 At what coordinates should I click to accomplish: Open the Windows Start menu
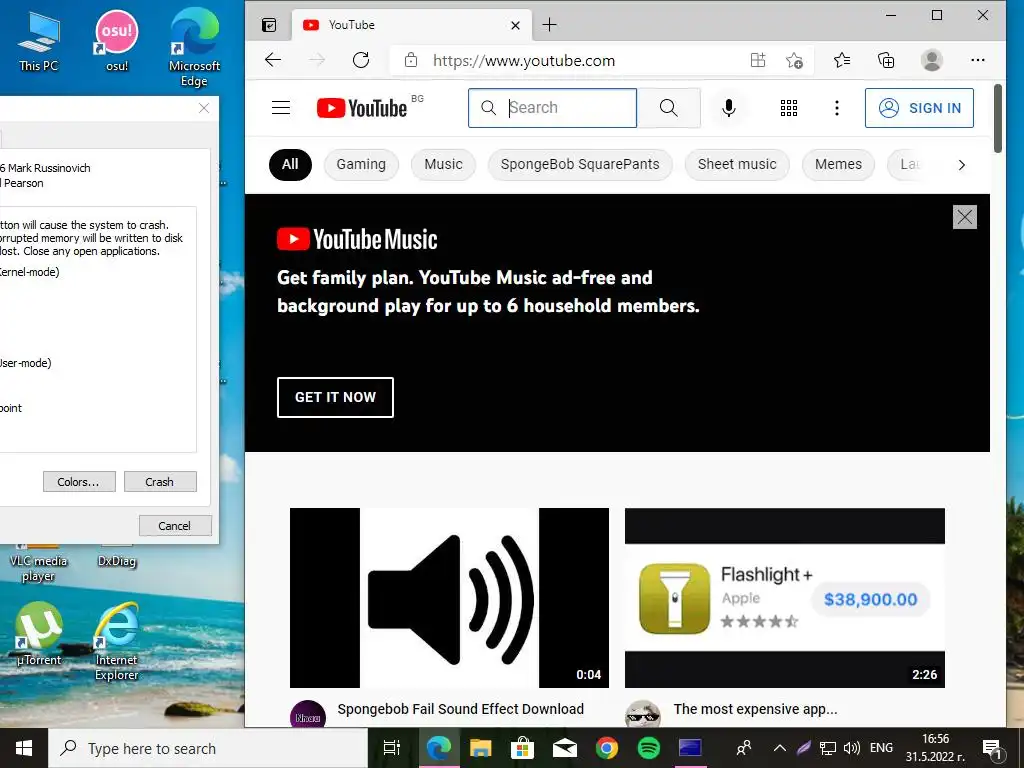point(24,748)
